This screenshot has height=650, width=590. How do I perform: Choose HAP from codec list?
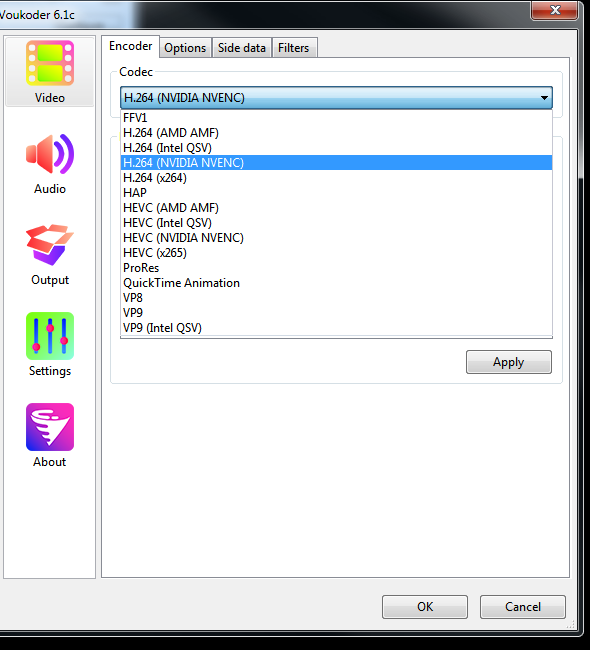coord(336,193)
